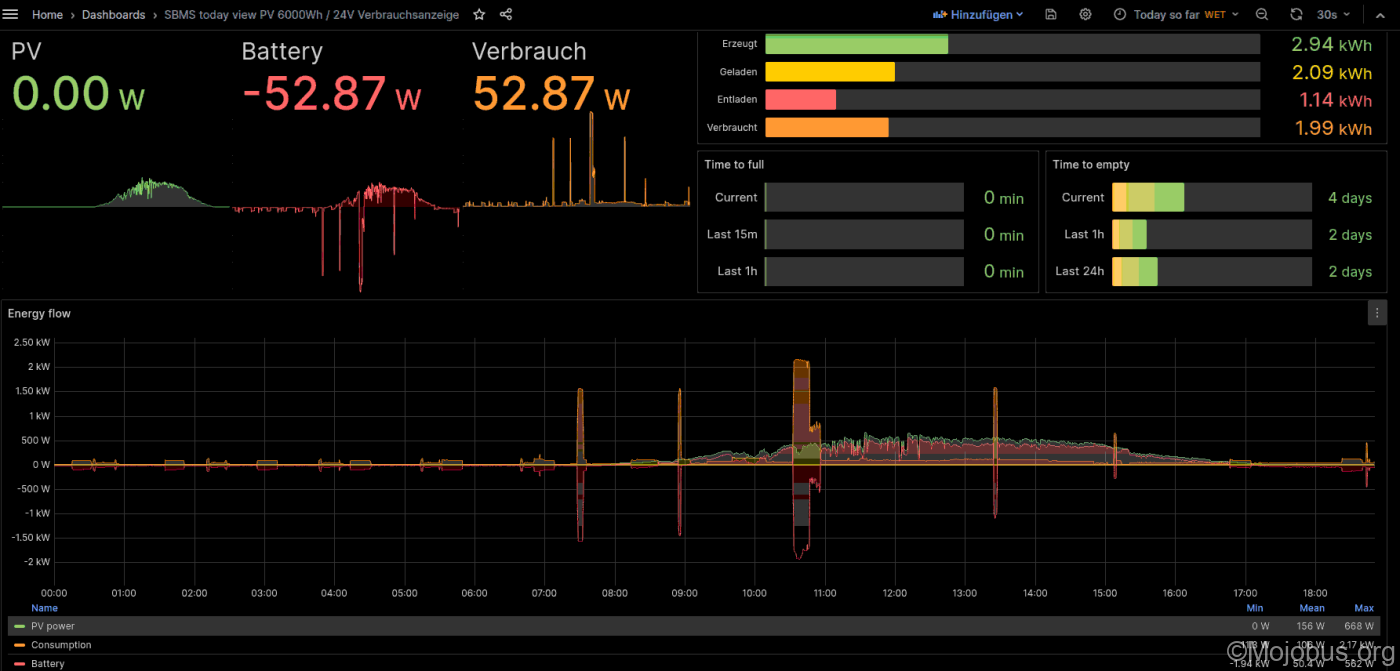Open the 'Today so far' time picker
Viewport: 1400px width, 671px height.
click(1175, 15)
